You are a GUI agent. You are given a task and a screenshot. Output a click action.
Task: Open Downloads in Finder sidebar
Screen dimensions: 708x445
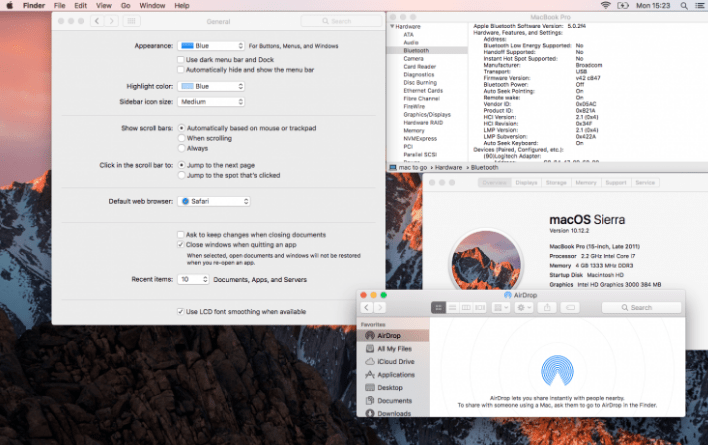coord(393,413)
